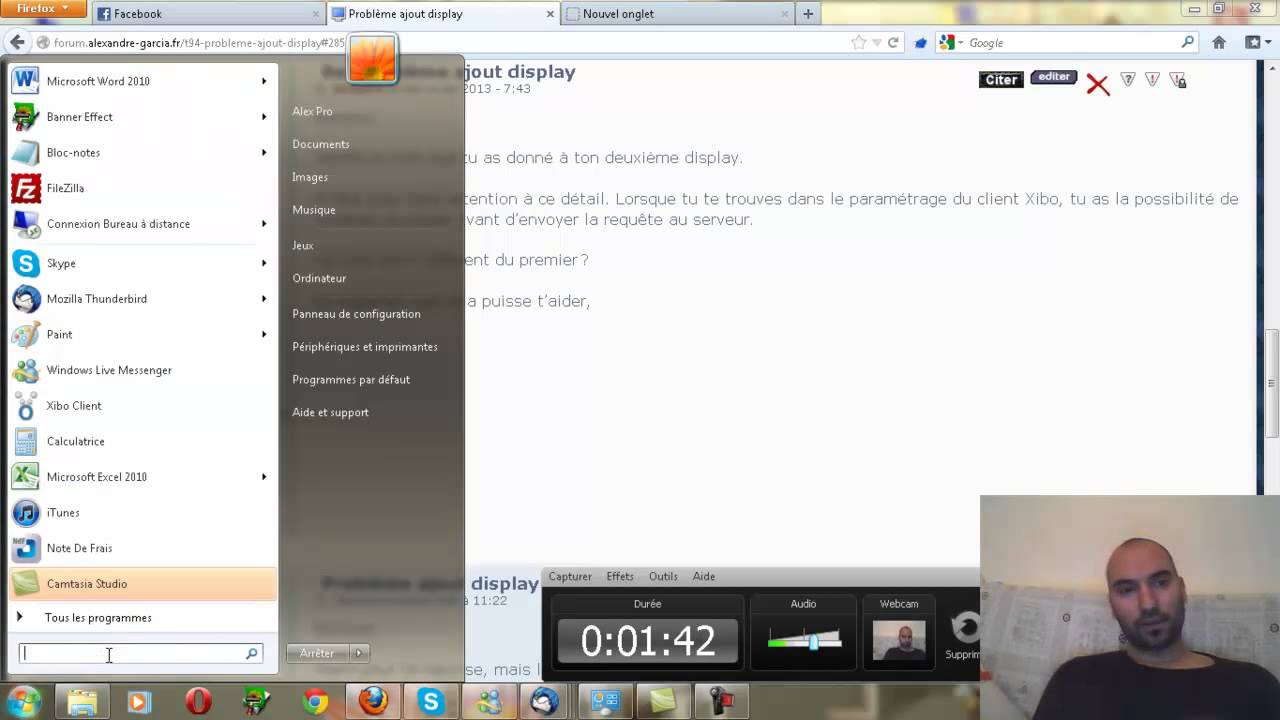
Task: Delete post with red X icon
Action: [1098, 84]
